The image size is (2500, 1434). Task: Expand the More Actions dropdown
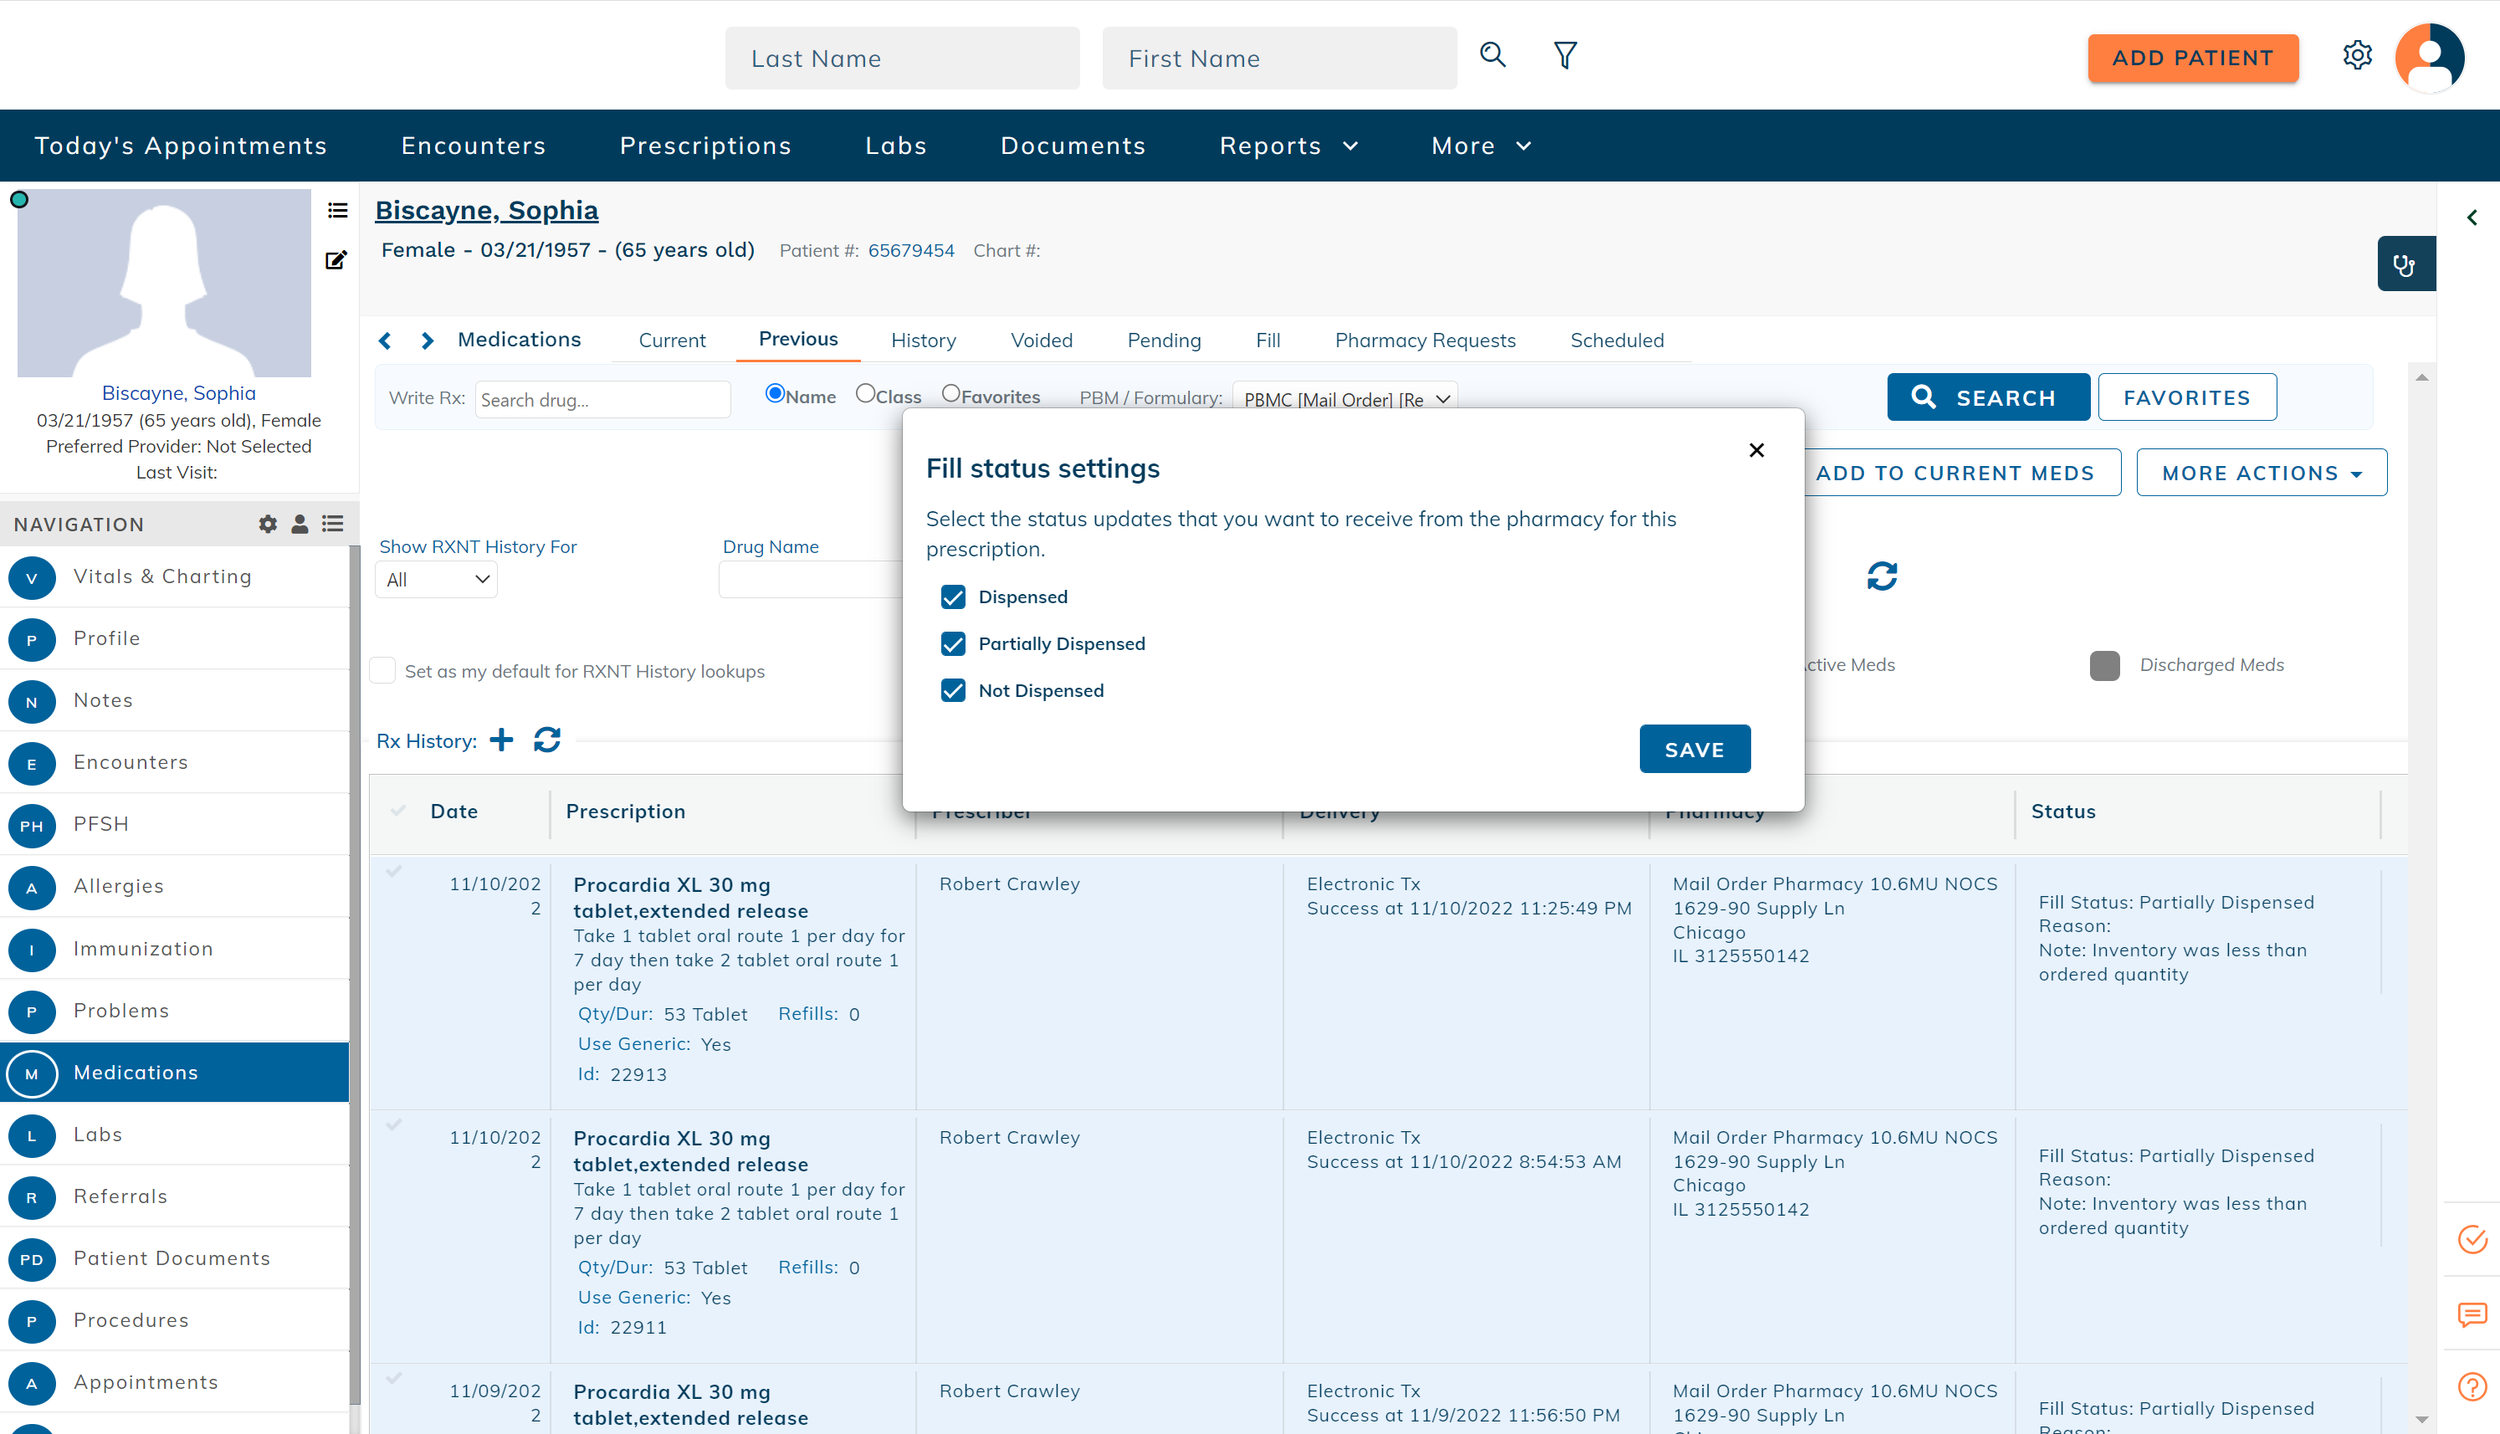tap(2261, 473)
